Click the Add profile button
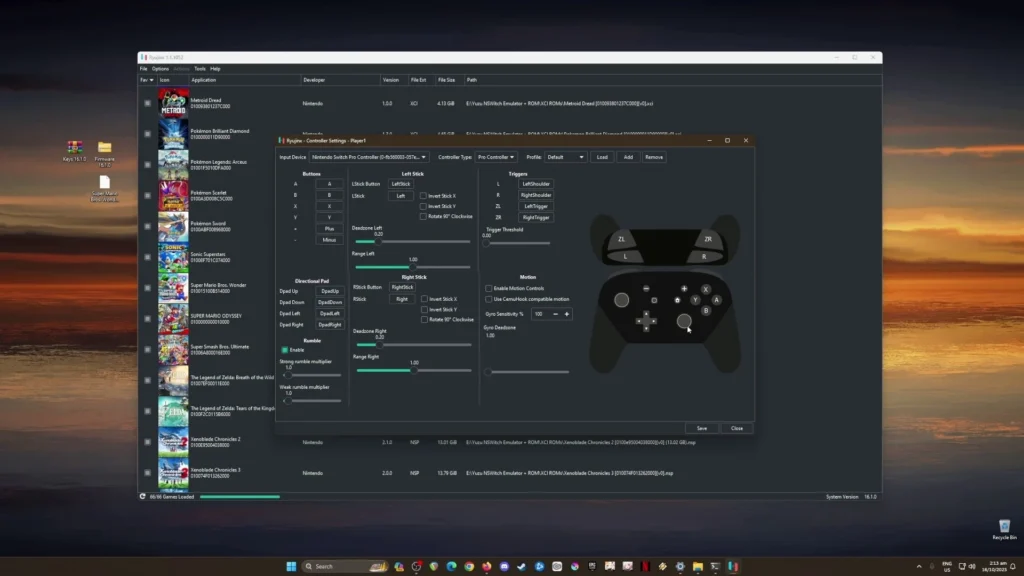The width and height of the screenshot is (1024, 576). [x=628, y=157]
